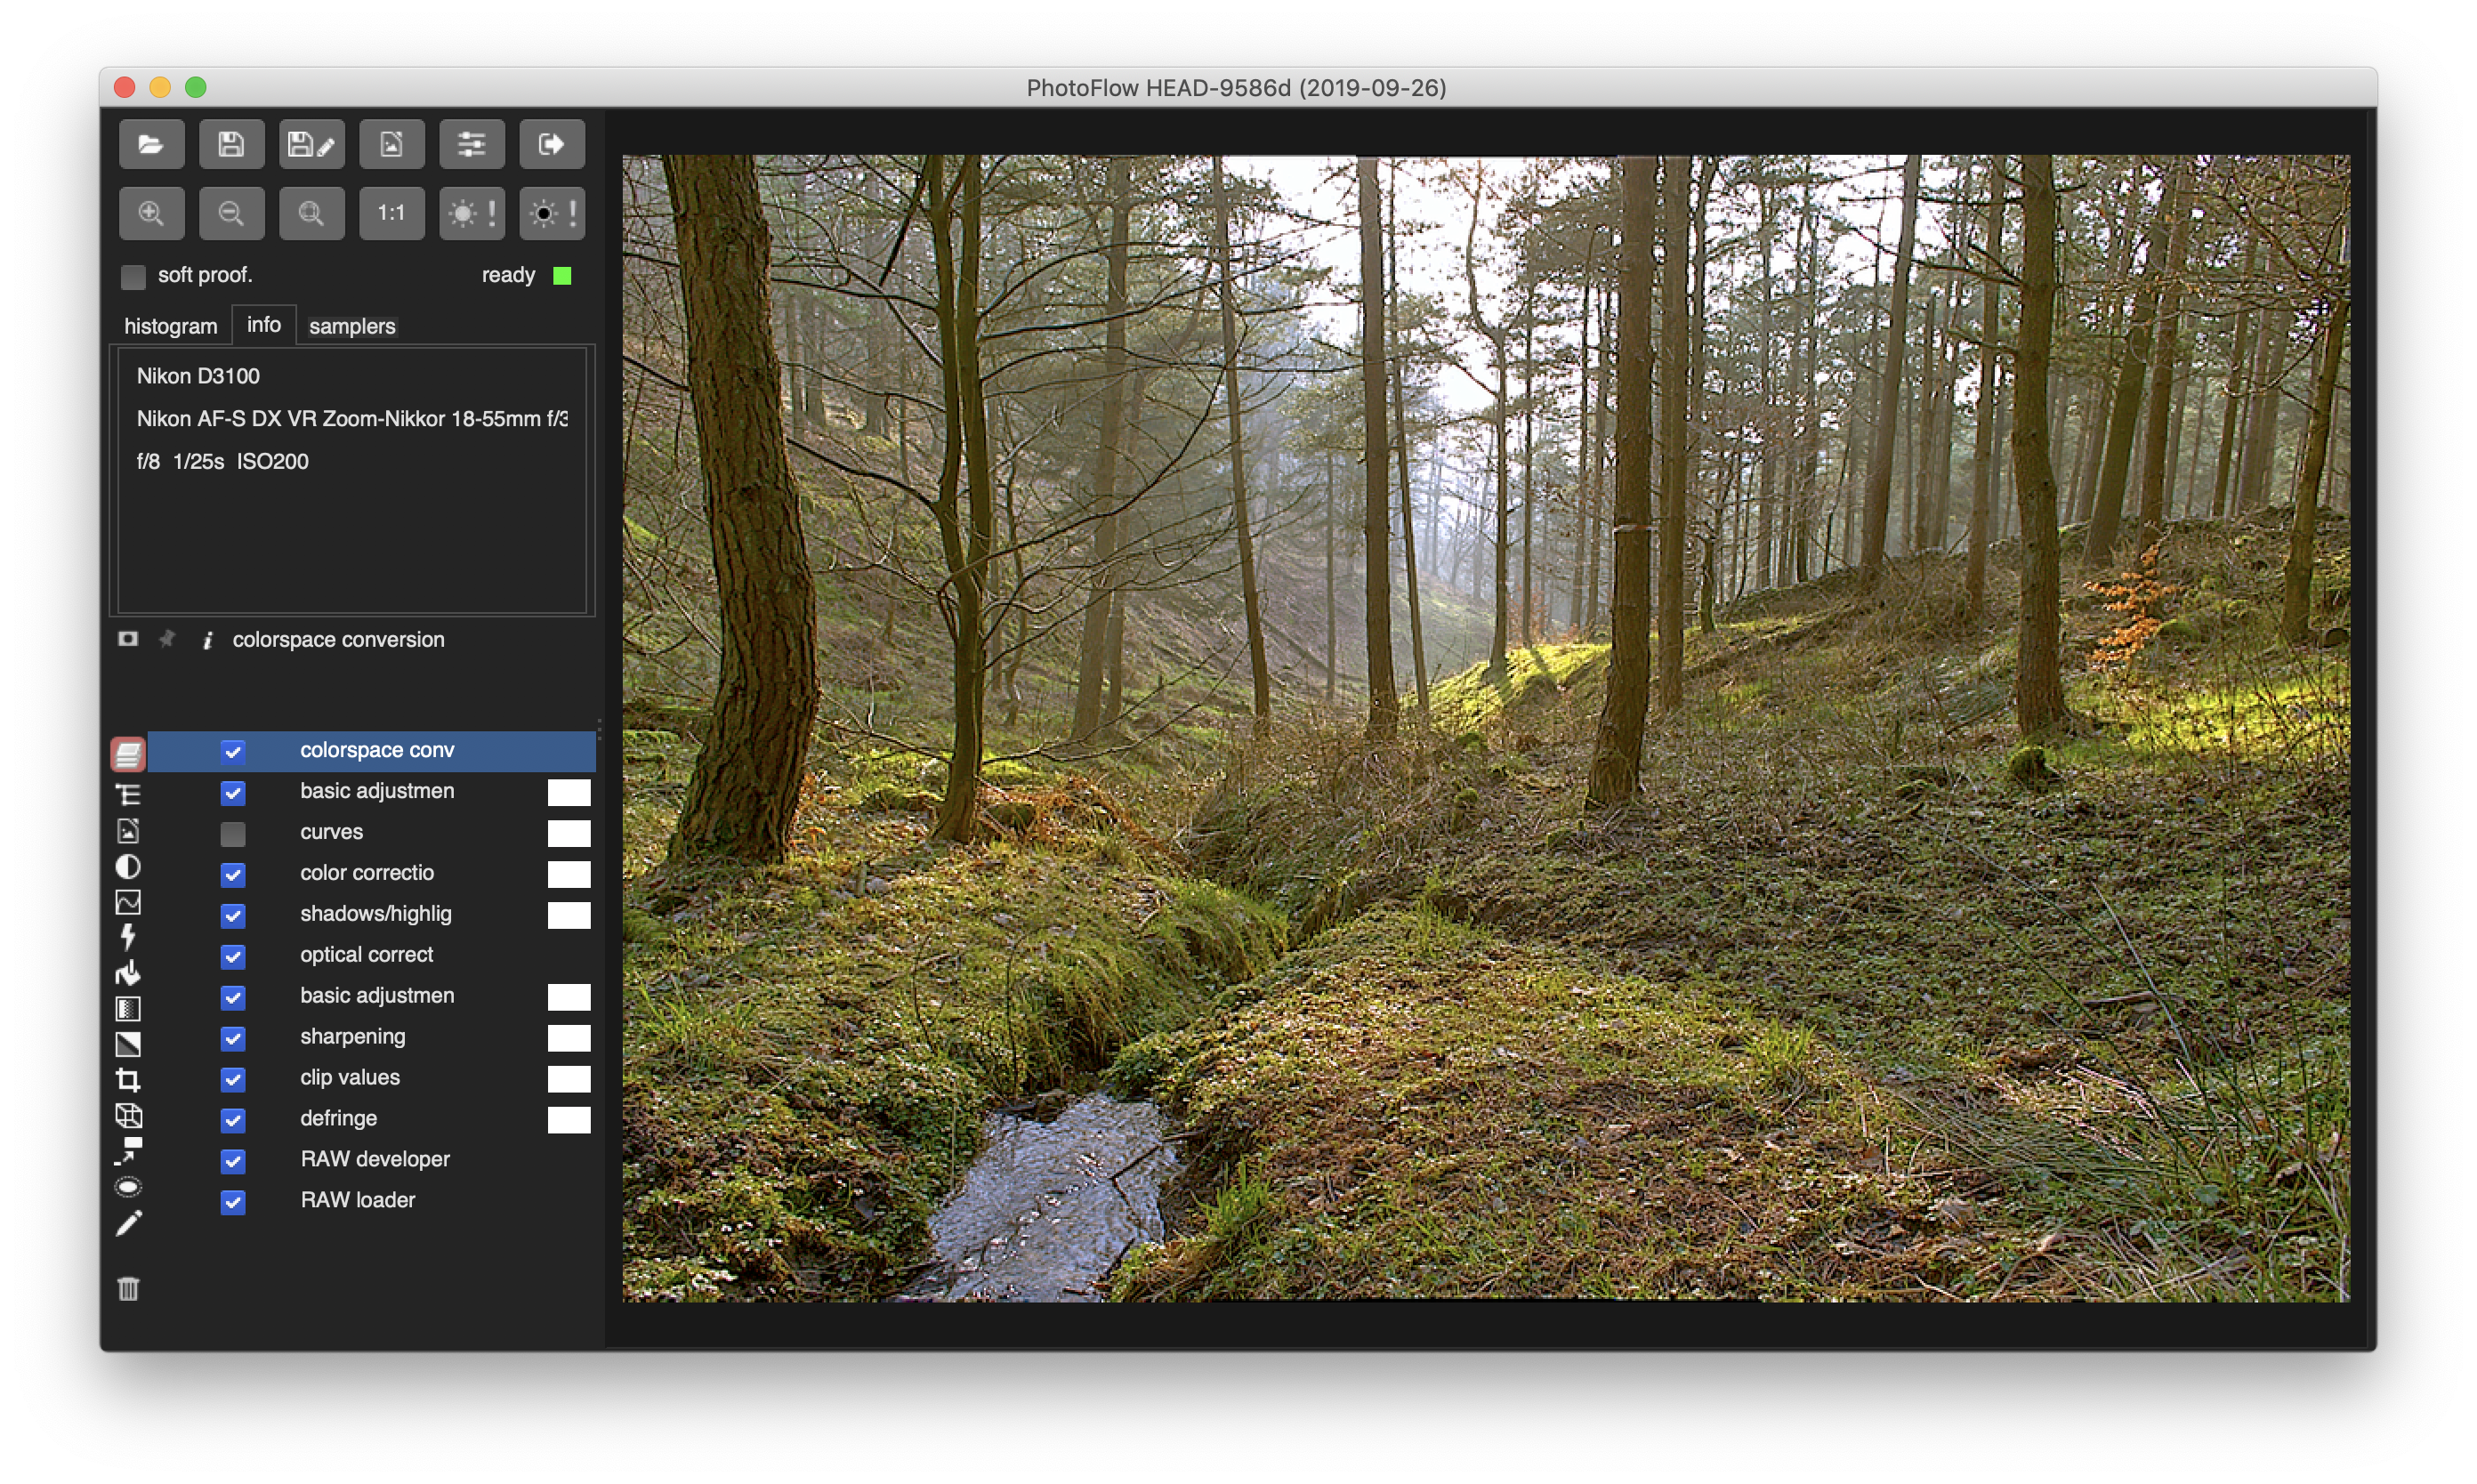Click the pin icon beside colorspace conversion

[167, 639]
